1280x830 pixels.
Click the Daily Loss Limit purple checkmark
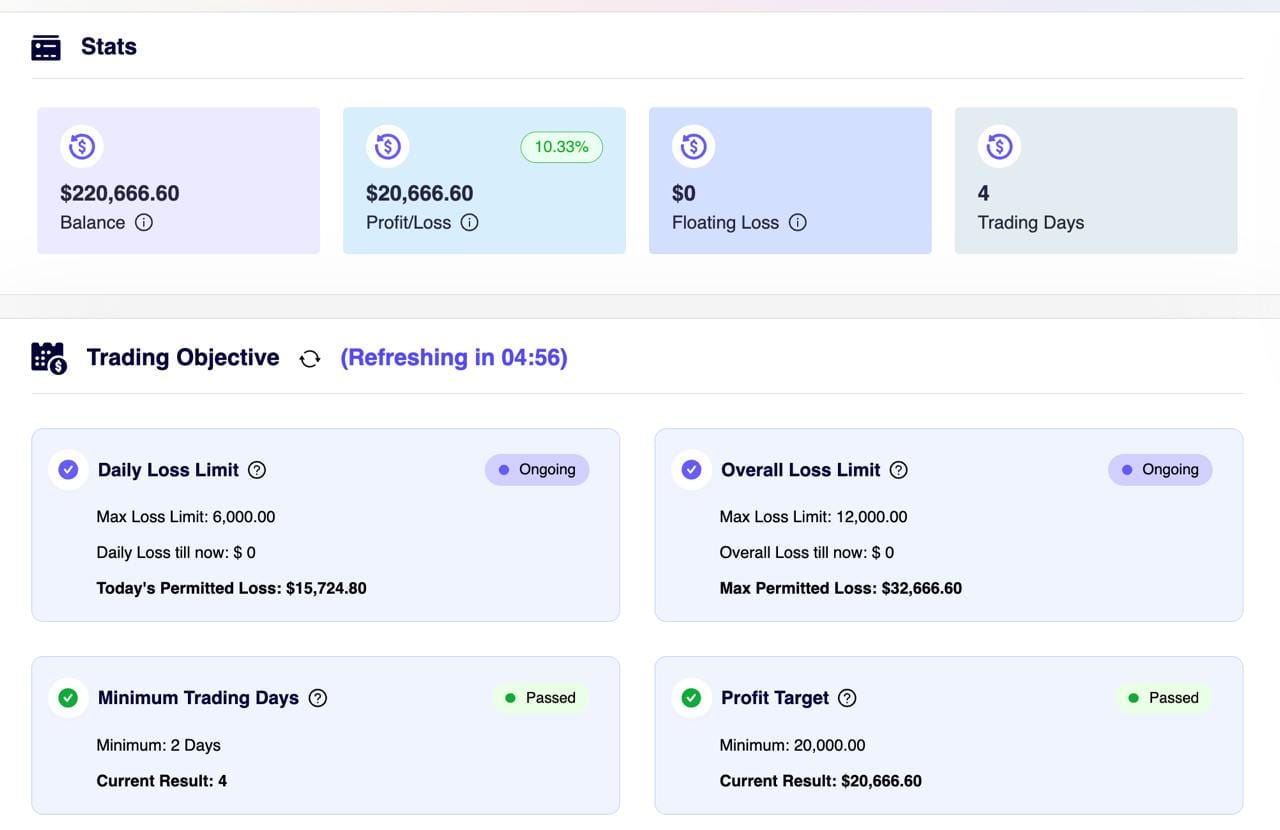68,470
